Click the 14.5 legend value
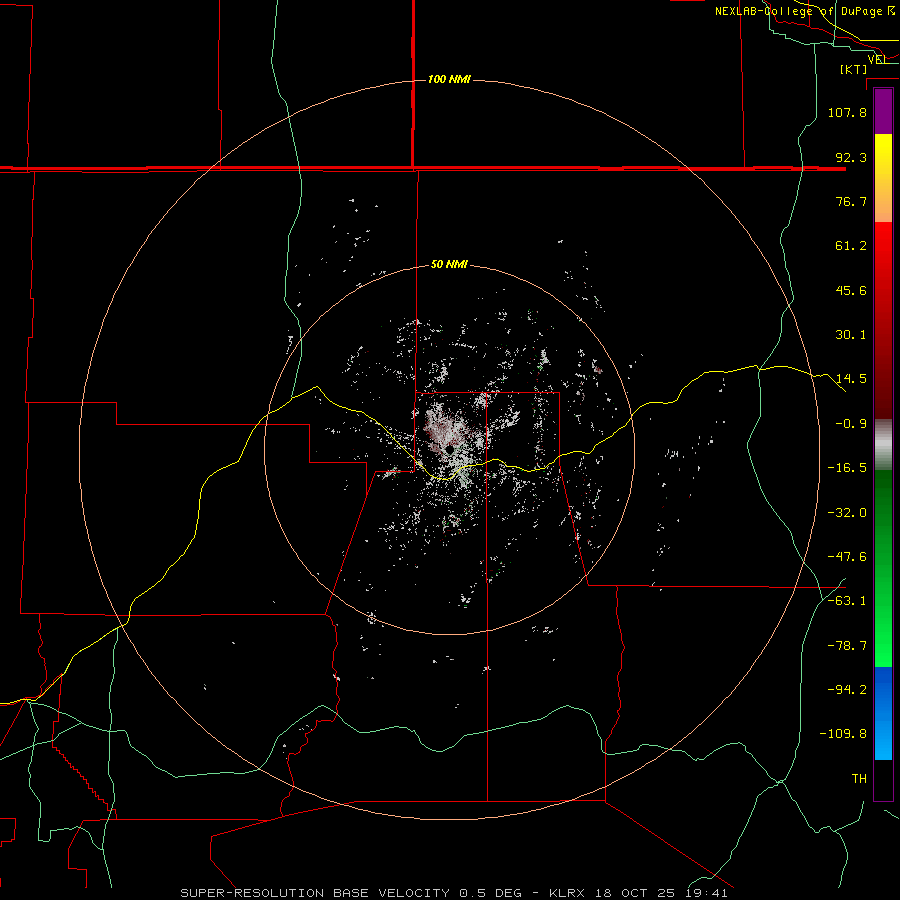Image resolution: width=900 pixels, height=900 pixels. point(851,379)
